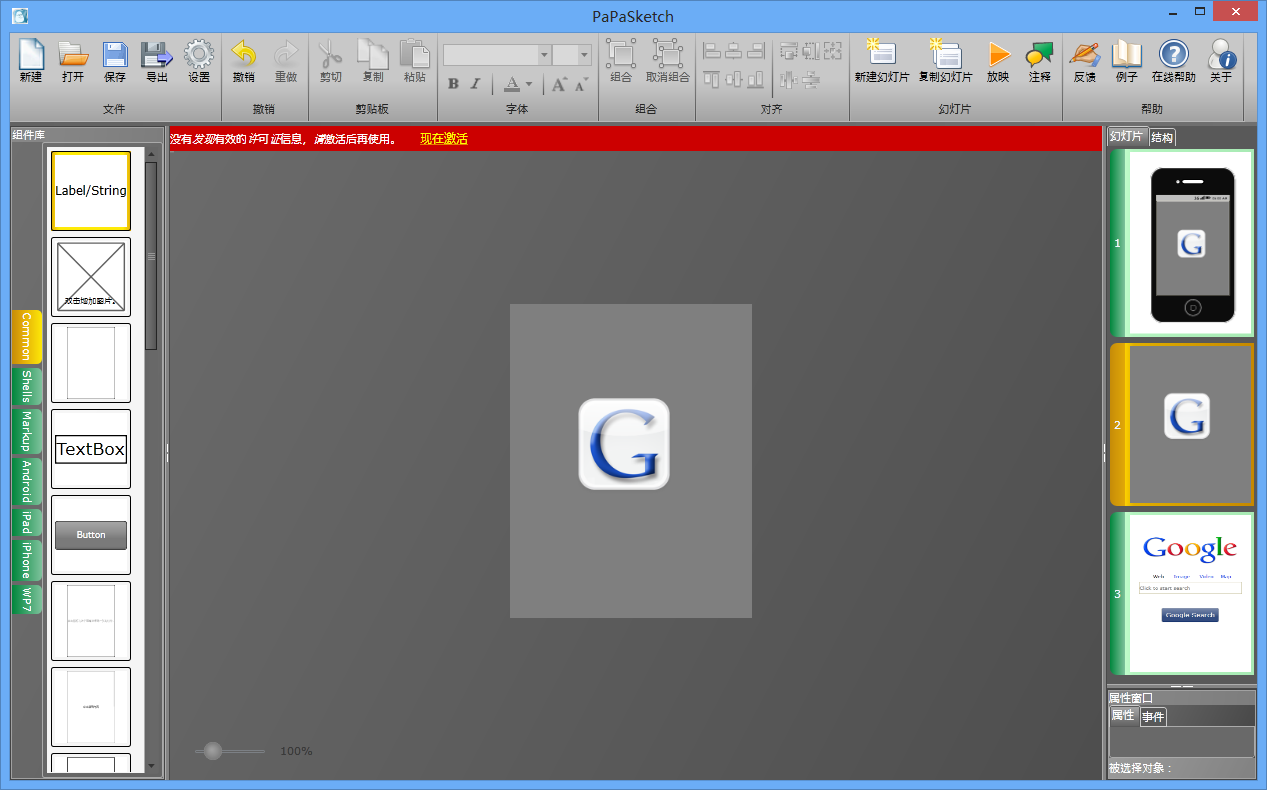Image resolution: width=1267 pixels, height=790 pixels.
Task: Open the Android component tab
Action: click(x=27, y=482)
